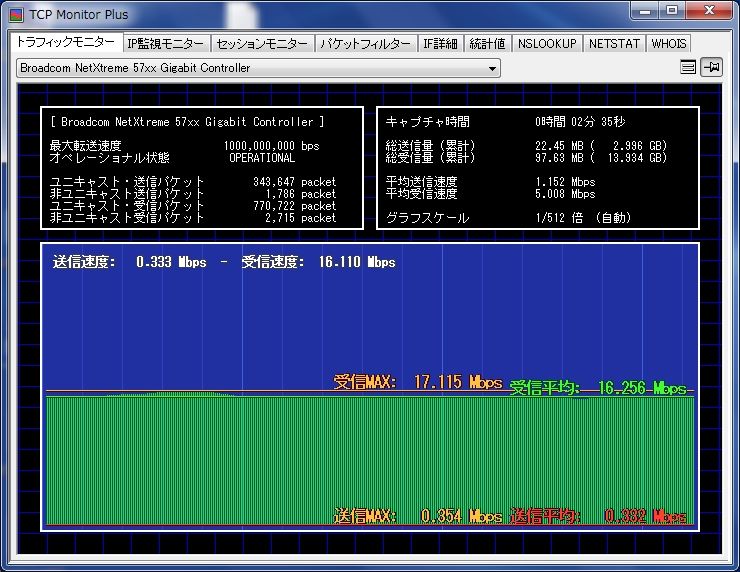Click the 送信MAX 0.354 Mbps label

pyautogui.click(x=418, y=516)
